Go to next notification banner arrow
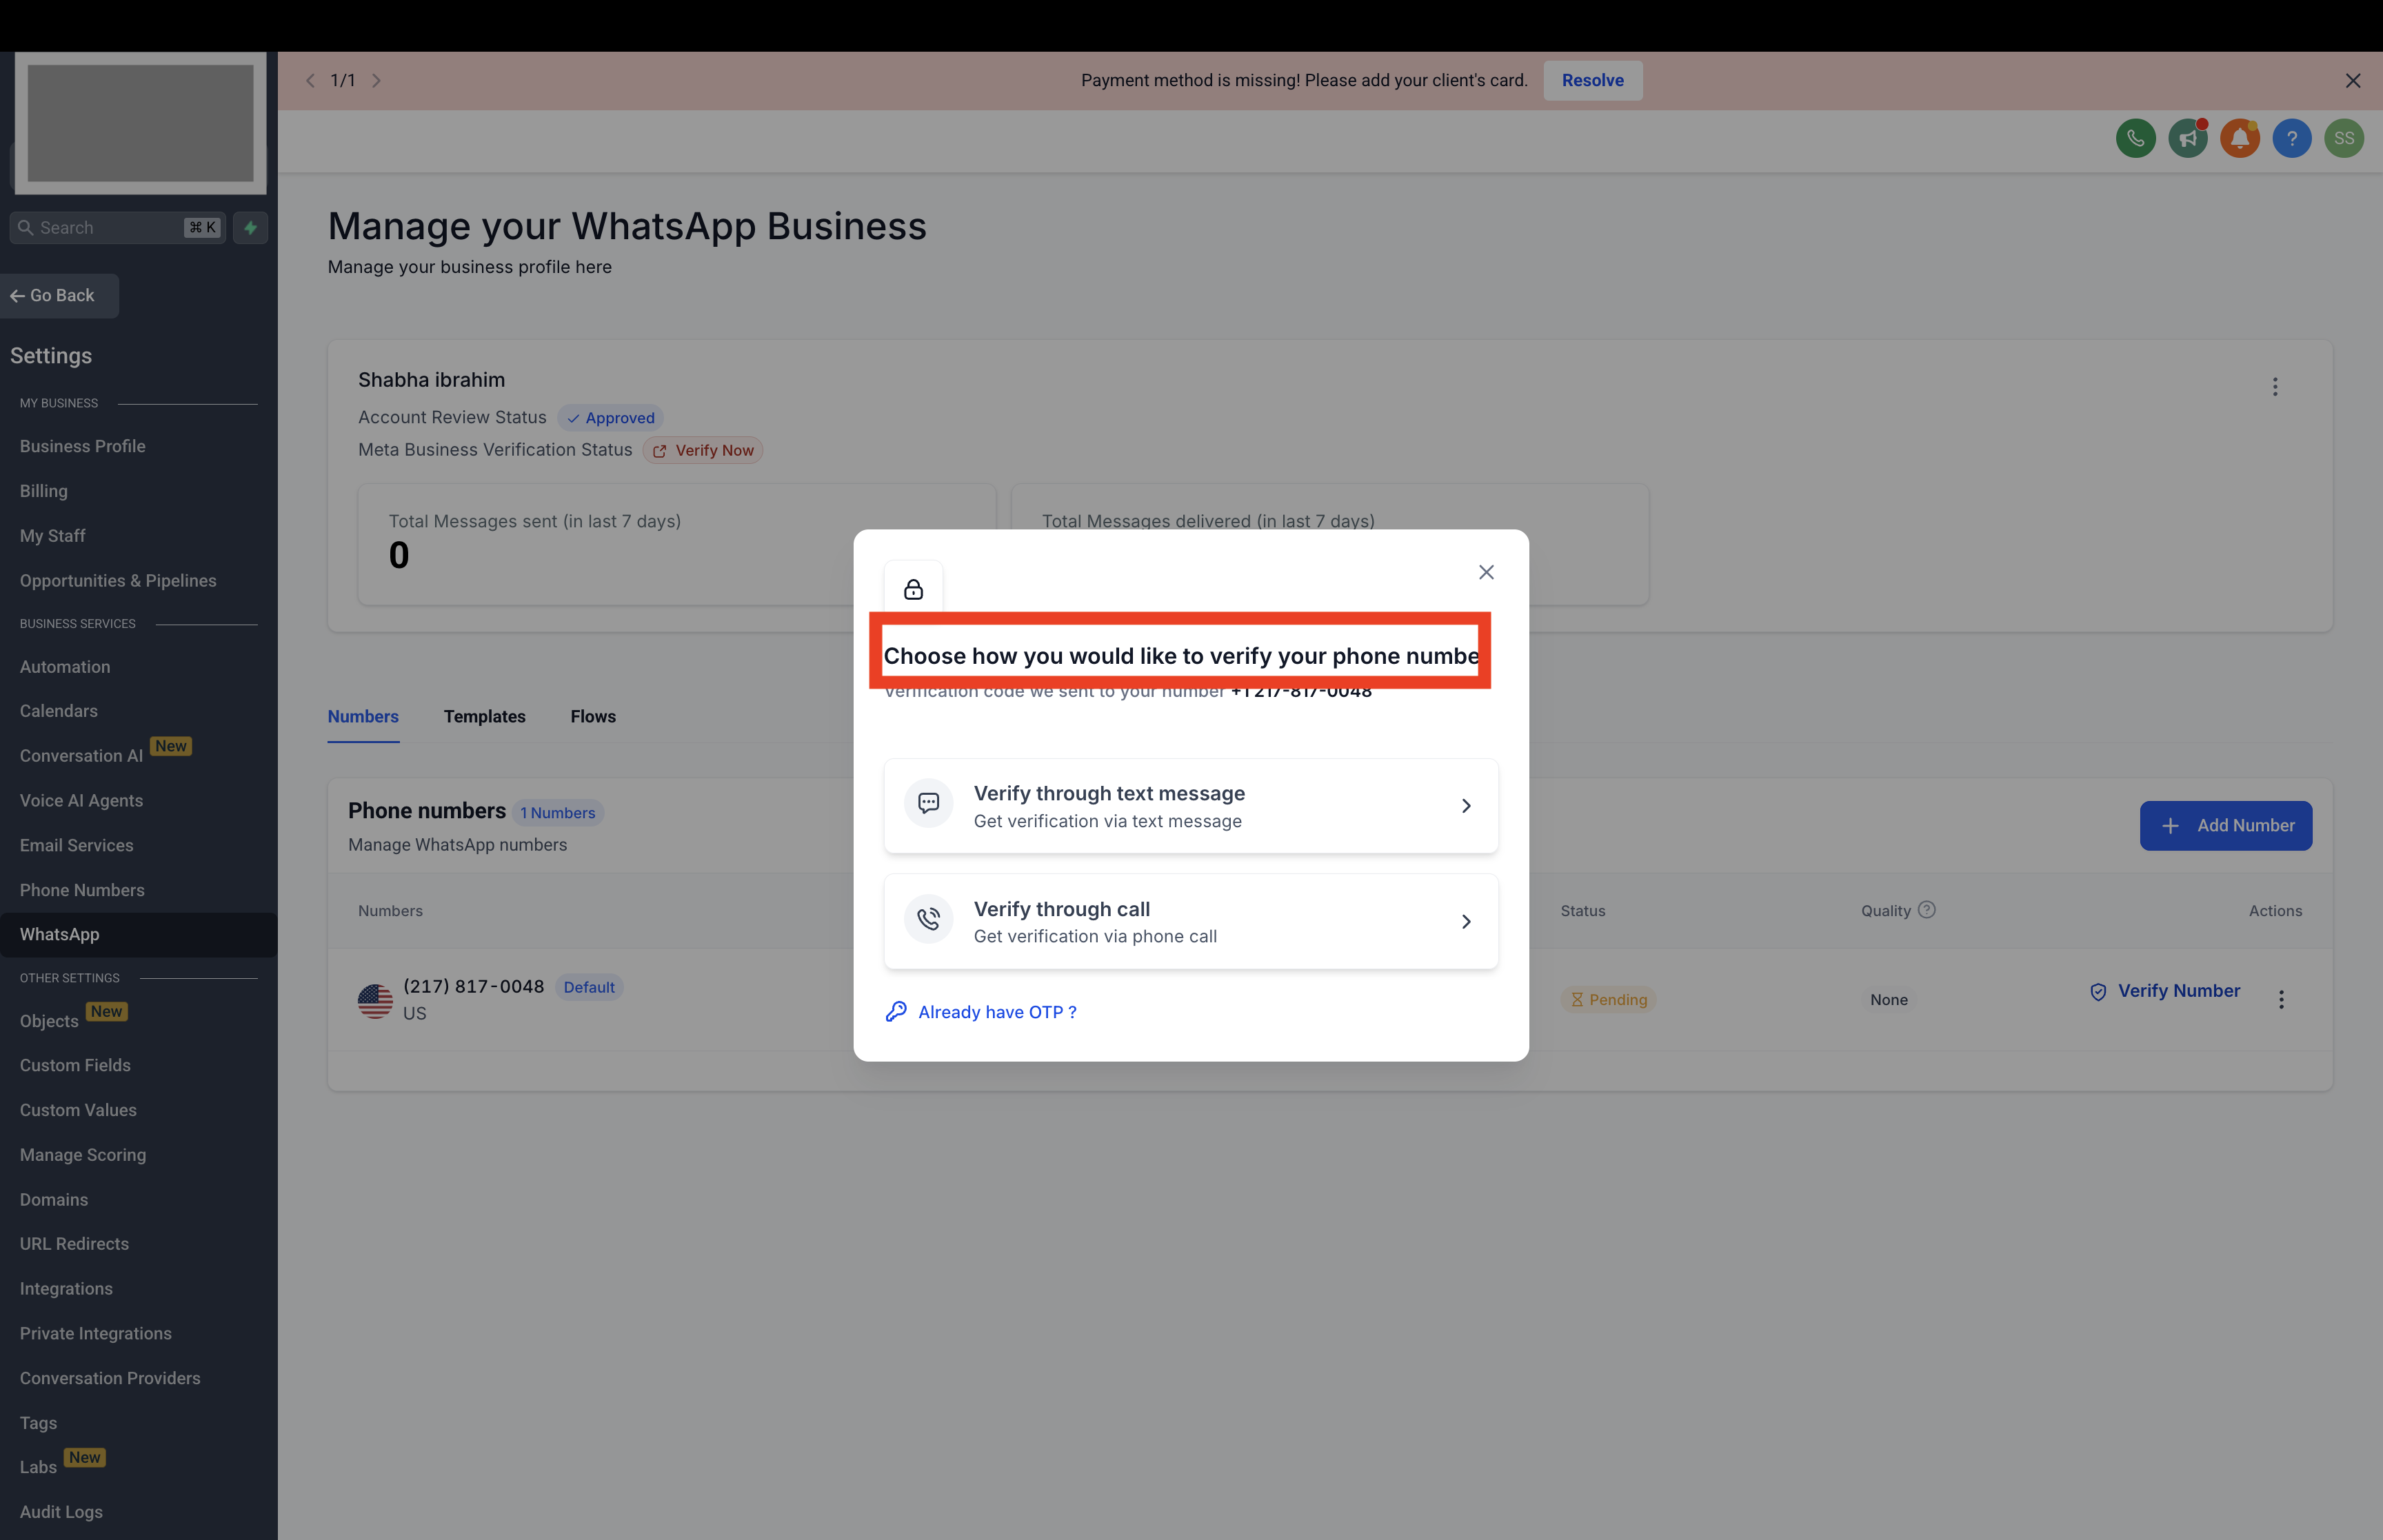 [x=377, y=81]
